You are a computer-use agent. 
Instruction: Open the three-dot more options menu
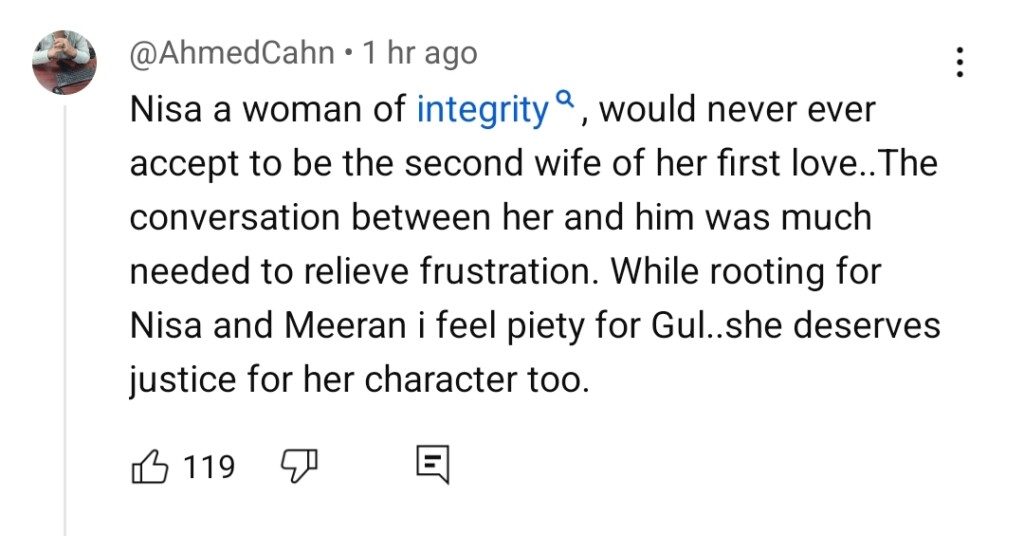(x=960, y=62)
